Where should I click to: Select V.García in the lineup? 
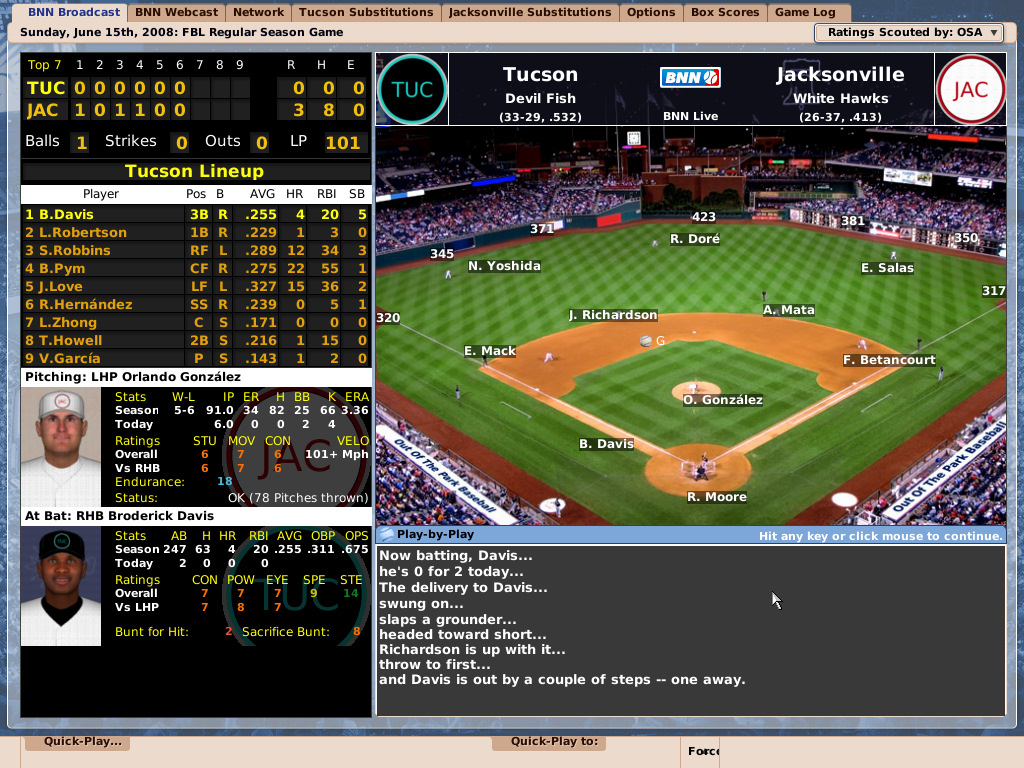click(196, 358)
